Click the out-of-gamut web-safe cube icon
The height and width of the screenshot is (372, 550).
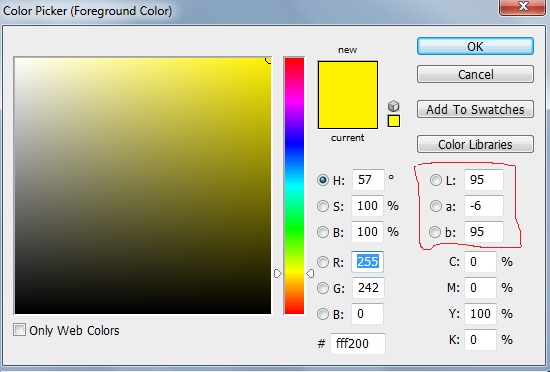(x=394, y=106)
